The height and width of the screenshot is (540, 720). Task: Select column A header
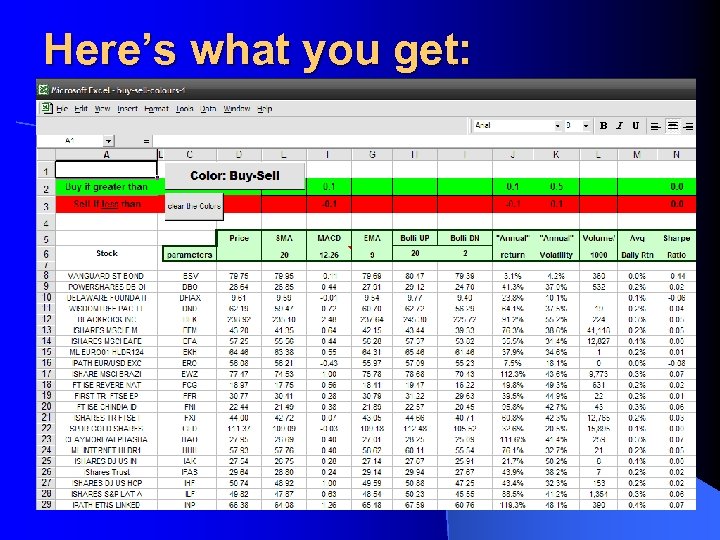[x=106, y=155]
